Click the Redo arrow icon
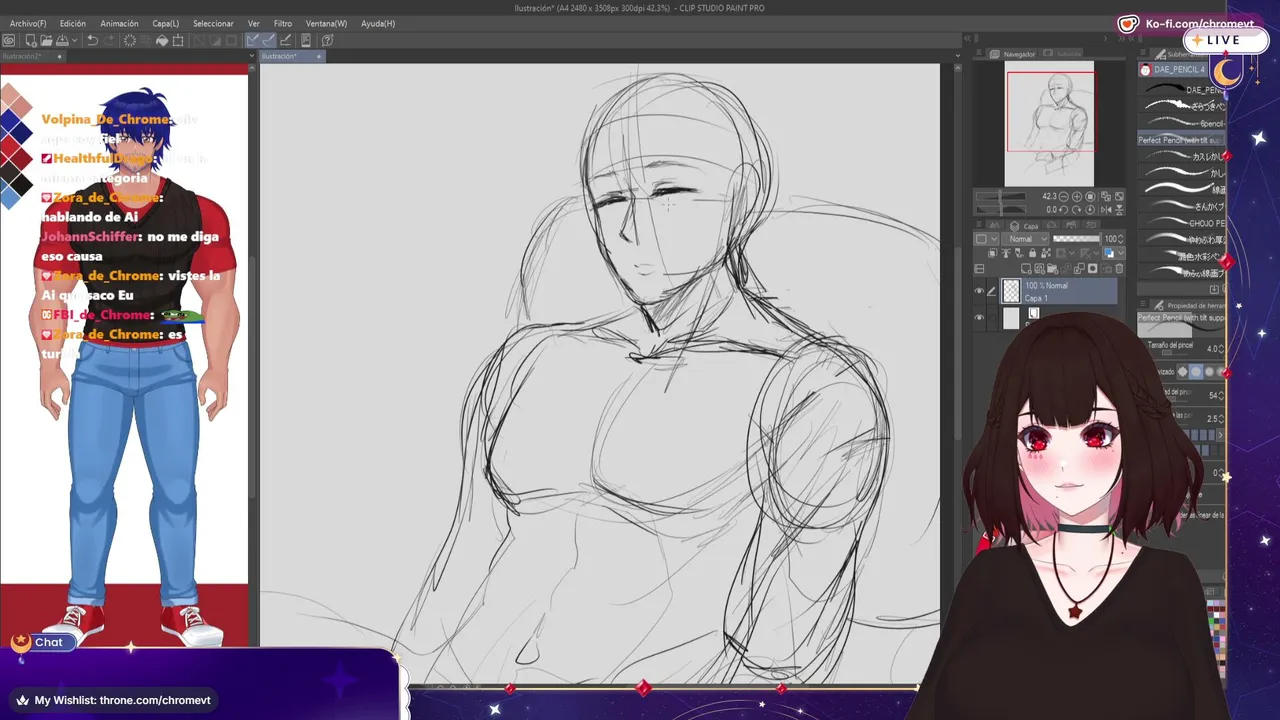The image size is (1280, 720). click(x=109, y=41)
